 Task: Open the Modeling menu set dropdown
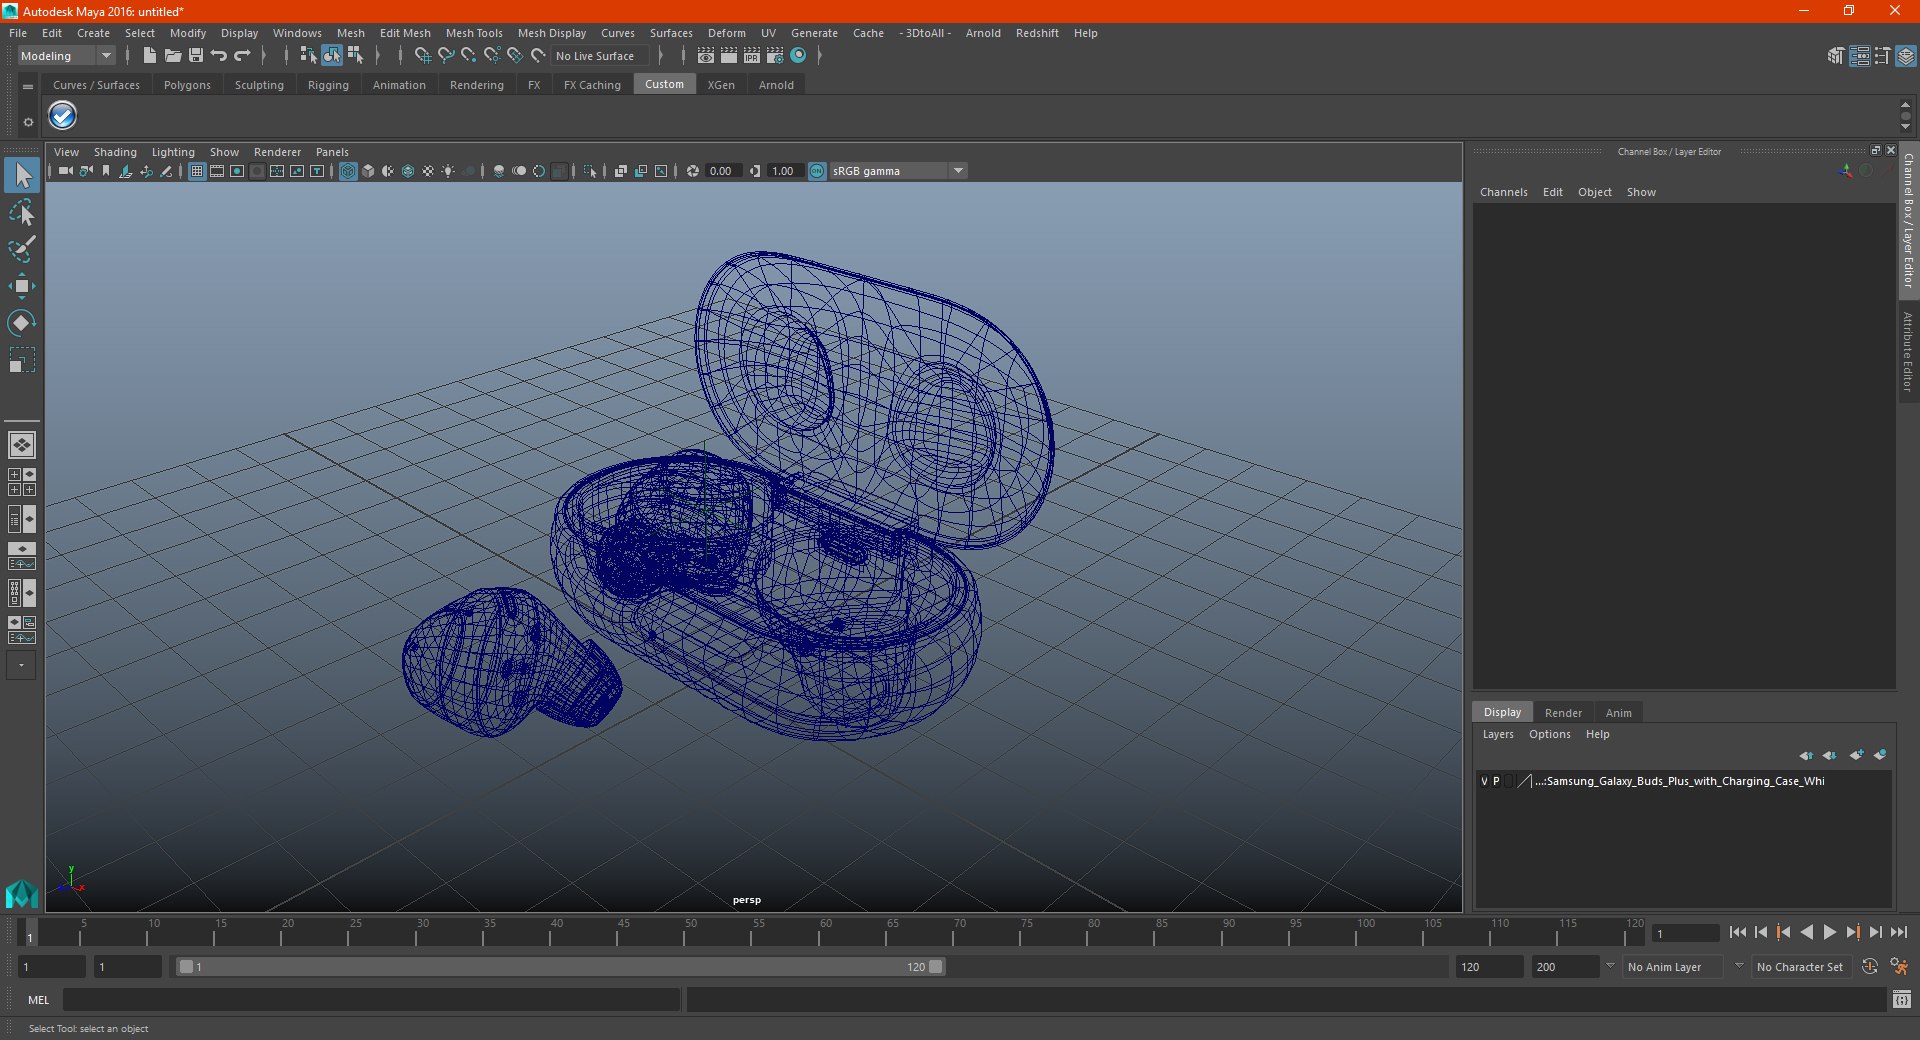point(66,56)
